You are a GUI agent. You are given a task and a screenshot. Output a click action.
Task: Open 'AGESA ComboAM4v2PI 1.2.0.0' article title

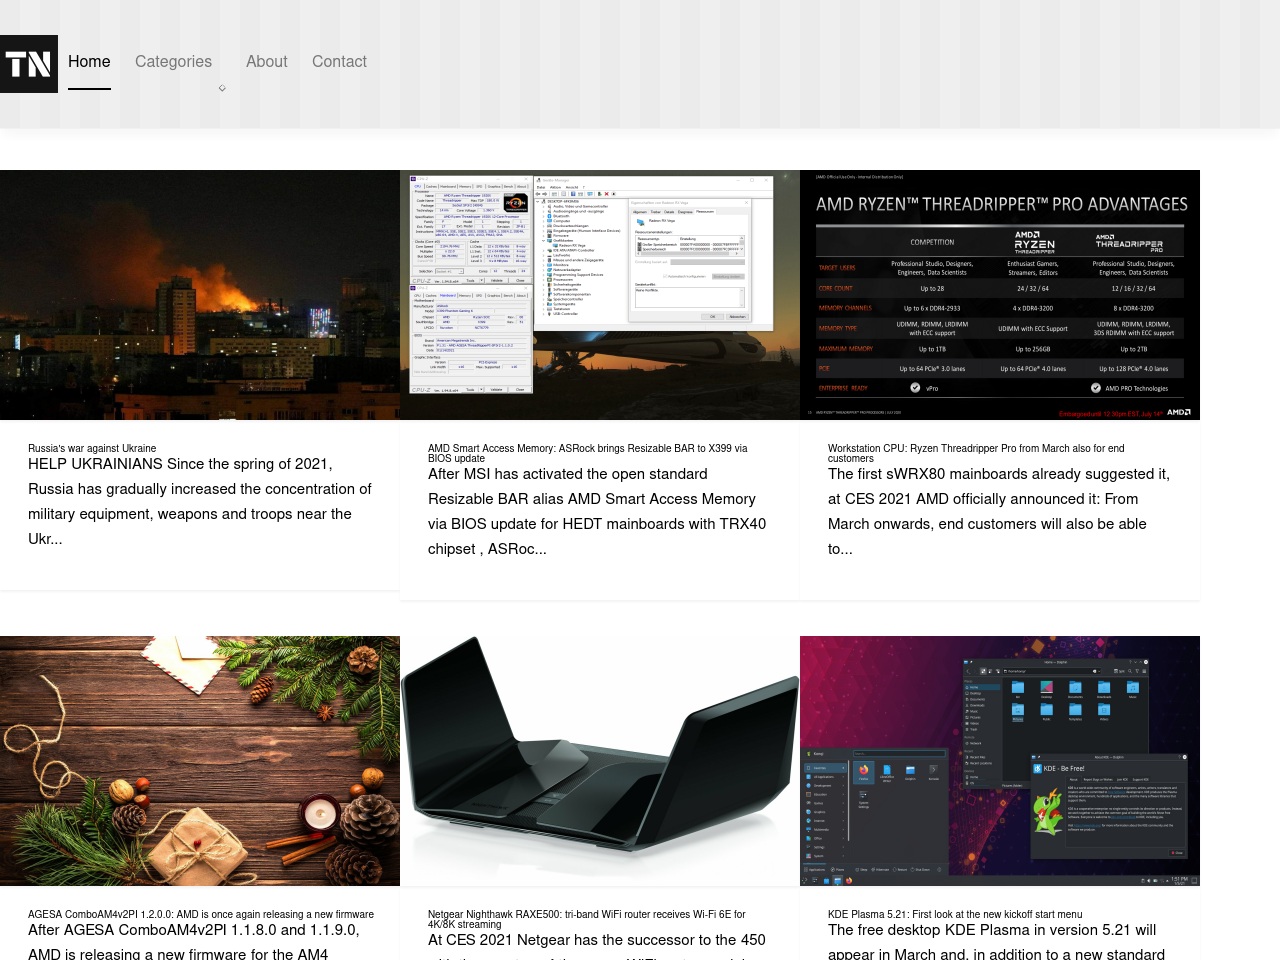point(201,914)
